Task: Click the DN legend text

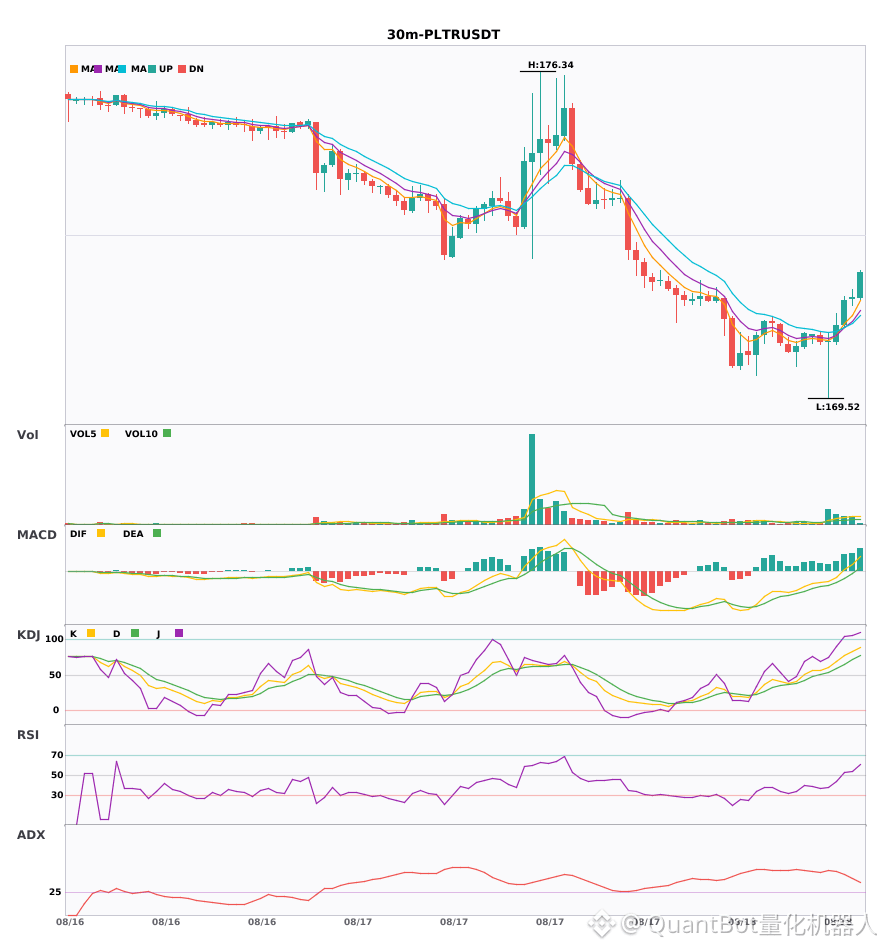Action: coord(196,69)
